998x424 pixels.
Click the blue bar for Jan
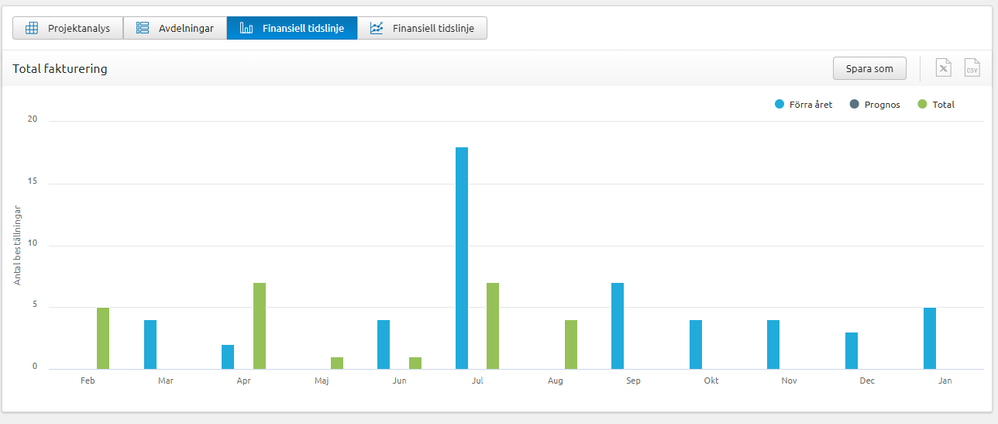pyautogui.click(x=929, y=338)
